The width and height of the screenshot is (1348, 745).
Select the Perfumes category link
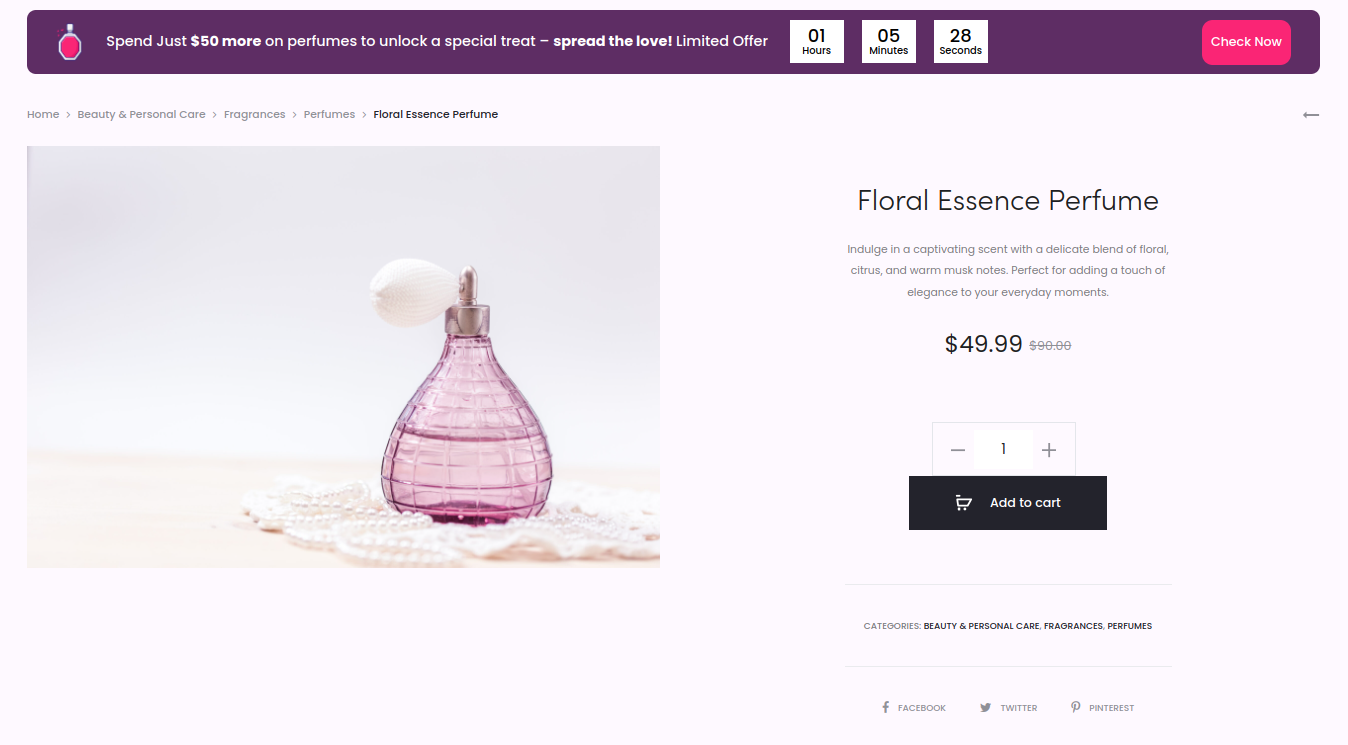coord(1129,626)
